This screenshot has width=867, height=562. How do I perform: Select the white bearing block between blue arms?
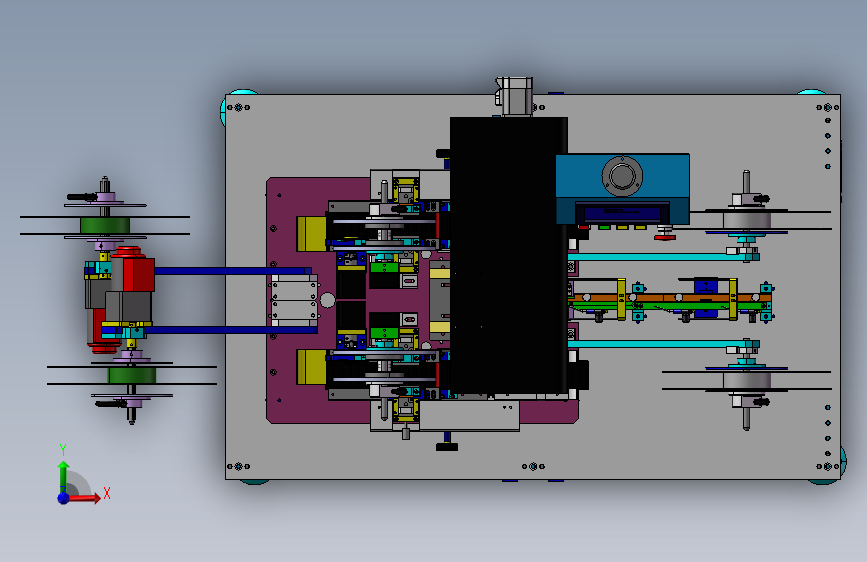click(294, 300)
